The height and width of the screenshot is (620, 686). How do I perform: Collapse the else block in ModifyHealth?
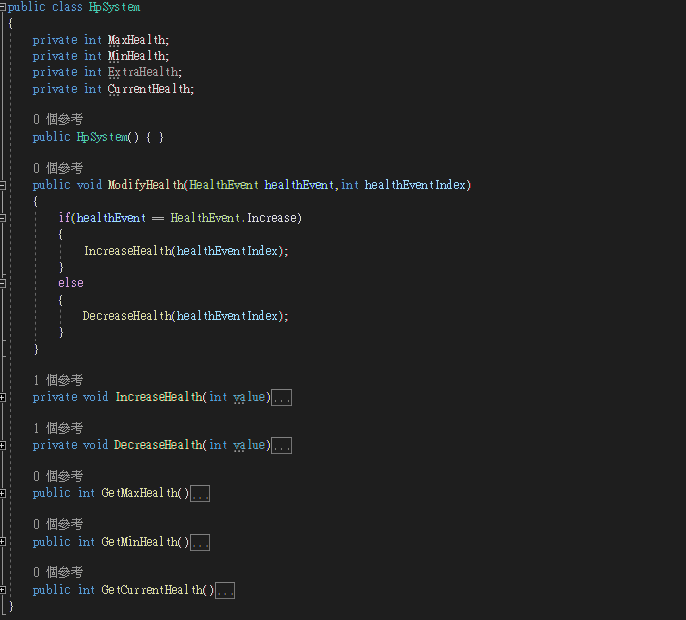coord(3,283)
